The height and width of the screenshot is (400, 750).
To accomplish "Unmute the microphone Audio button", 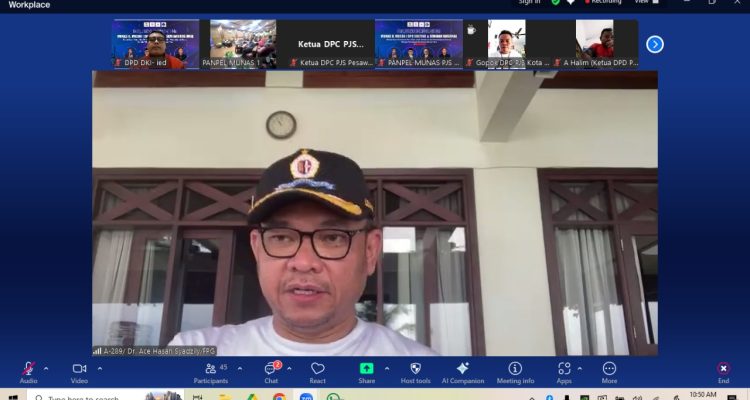I will point(29,370).
